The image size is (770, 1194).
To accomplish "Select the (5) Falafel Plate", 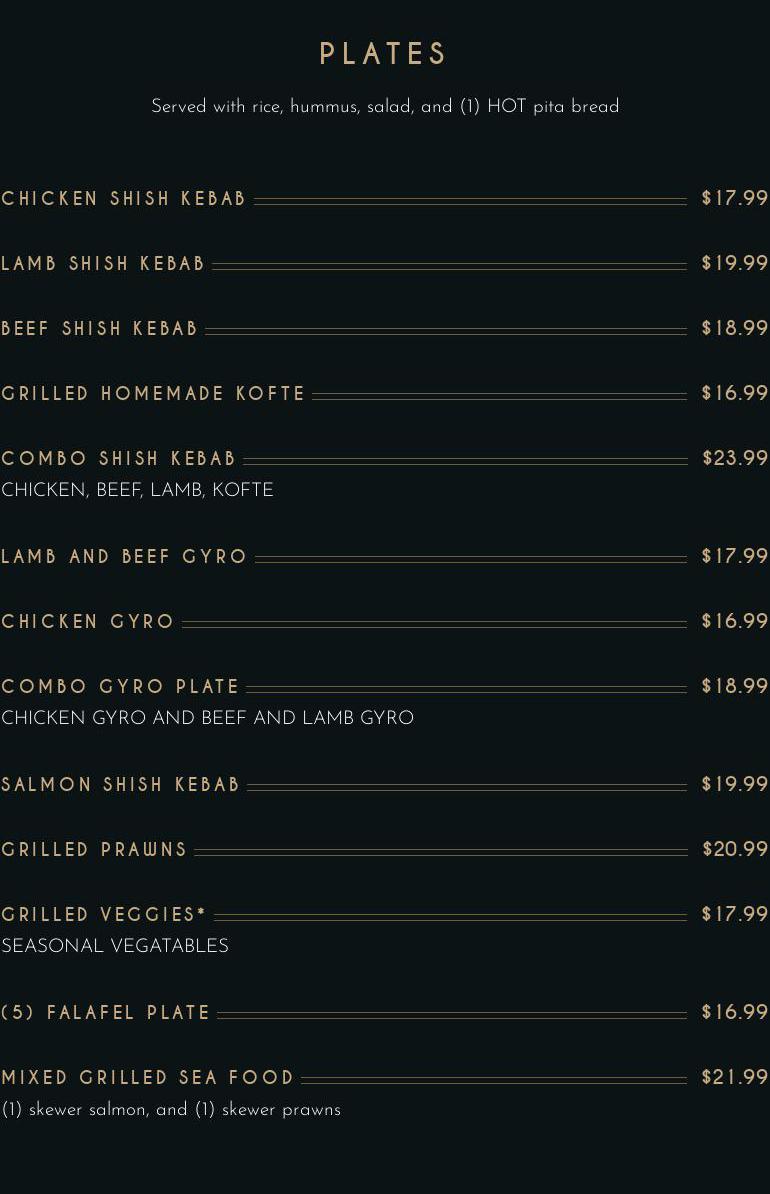I will pyautogui.click(x=106, y=1013).
